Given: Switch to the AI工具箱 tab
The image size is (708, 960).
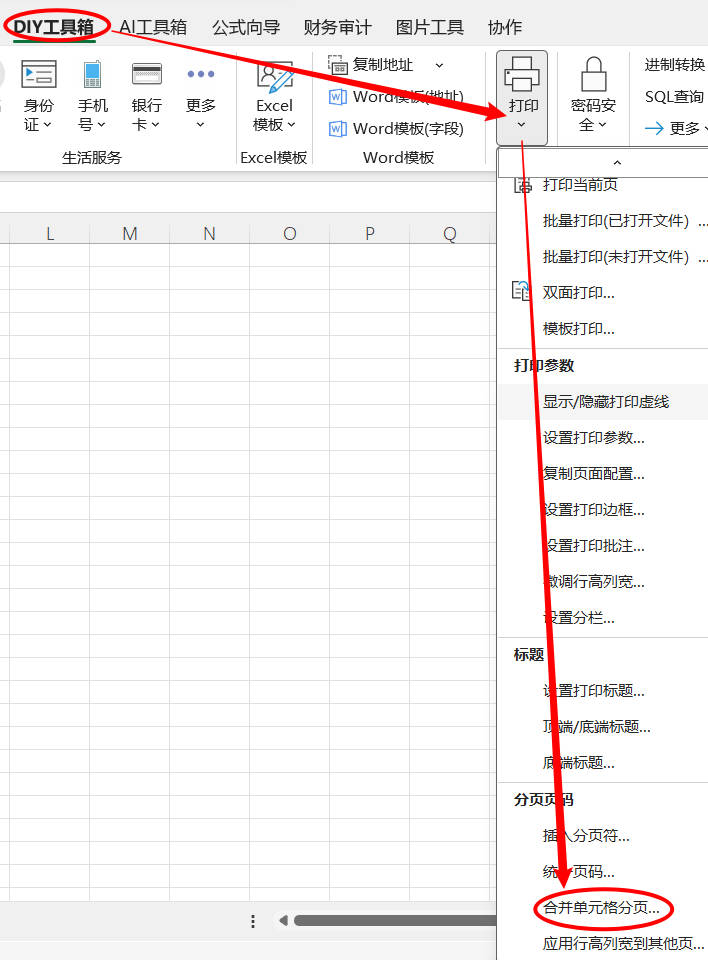Looking at the screenshot, I should pos(152,28).
